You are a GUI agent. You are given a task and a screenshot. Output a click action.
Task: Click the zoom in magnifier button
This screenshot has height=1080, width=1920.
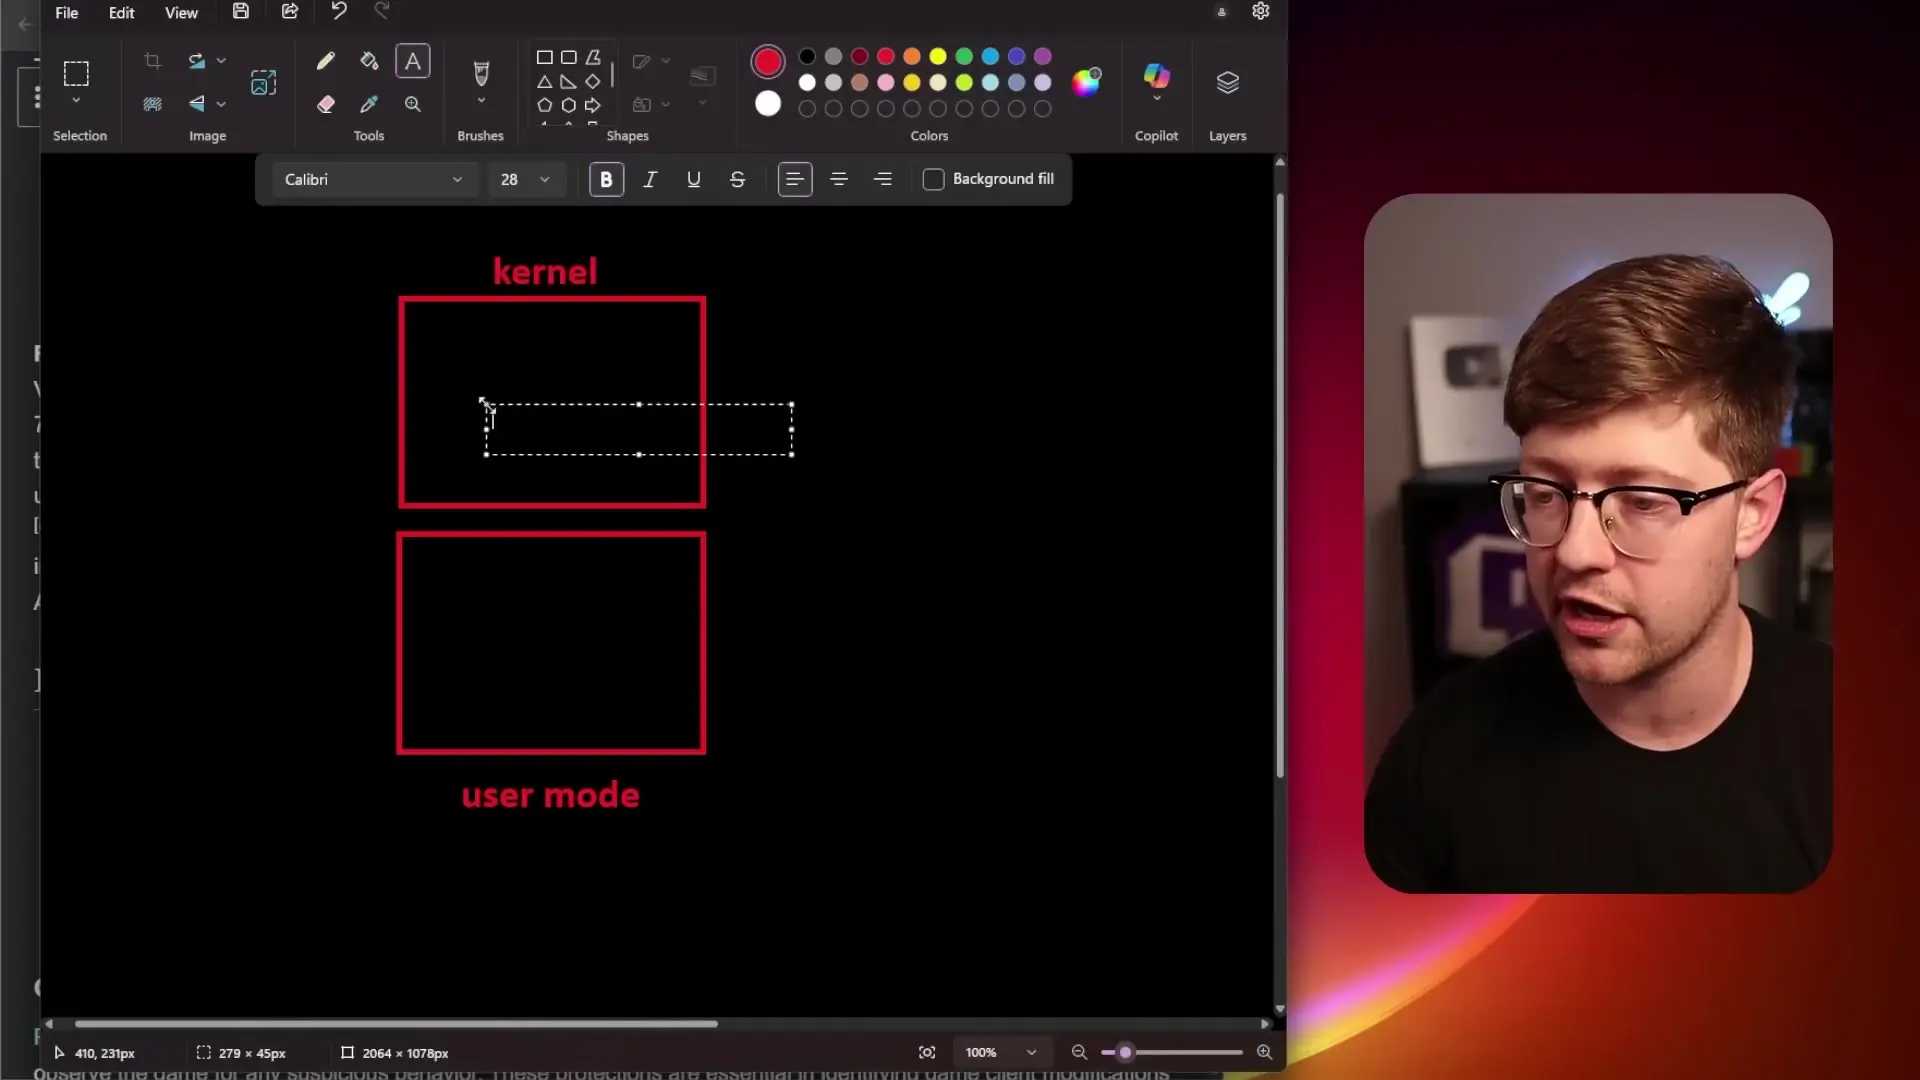[1264, 1052]
